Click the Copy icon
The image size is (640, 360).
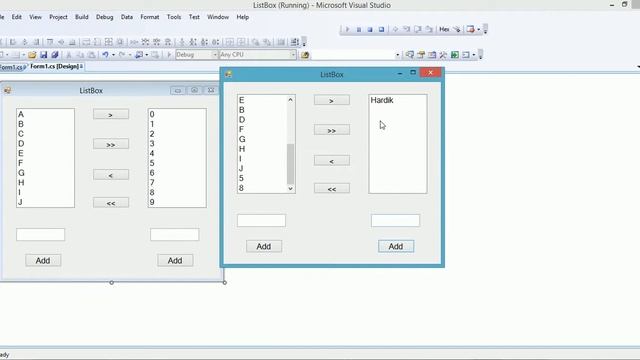[x=80, y=55]
